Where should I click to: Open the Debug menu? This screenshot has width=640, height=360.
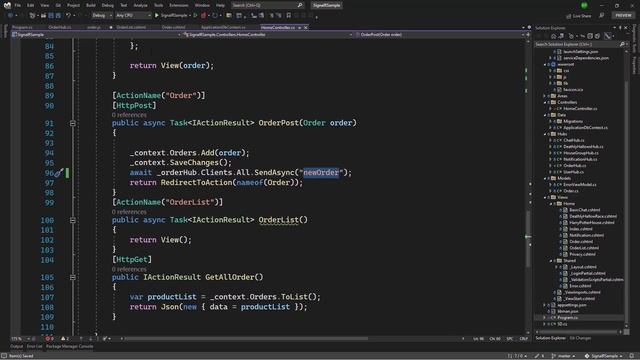coord(108,5)
